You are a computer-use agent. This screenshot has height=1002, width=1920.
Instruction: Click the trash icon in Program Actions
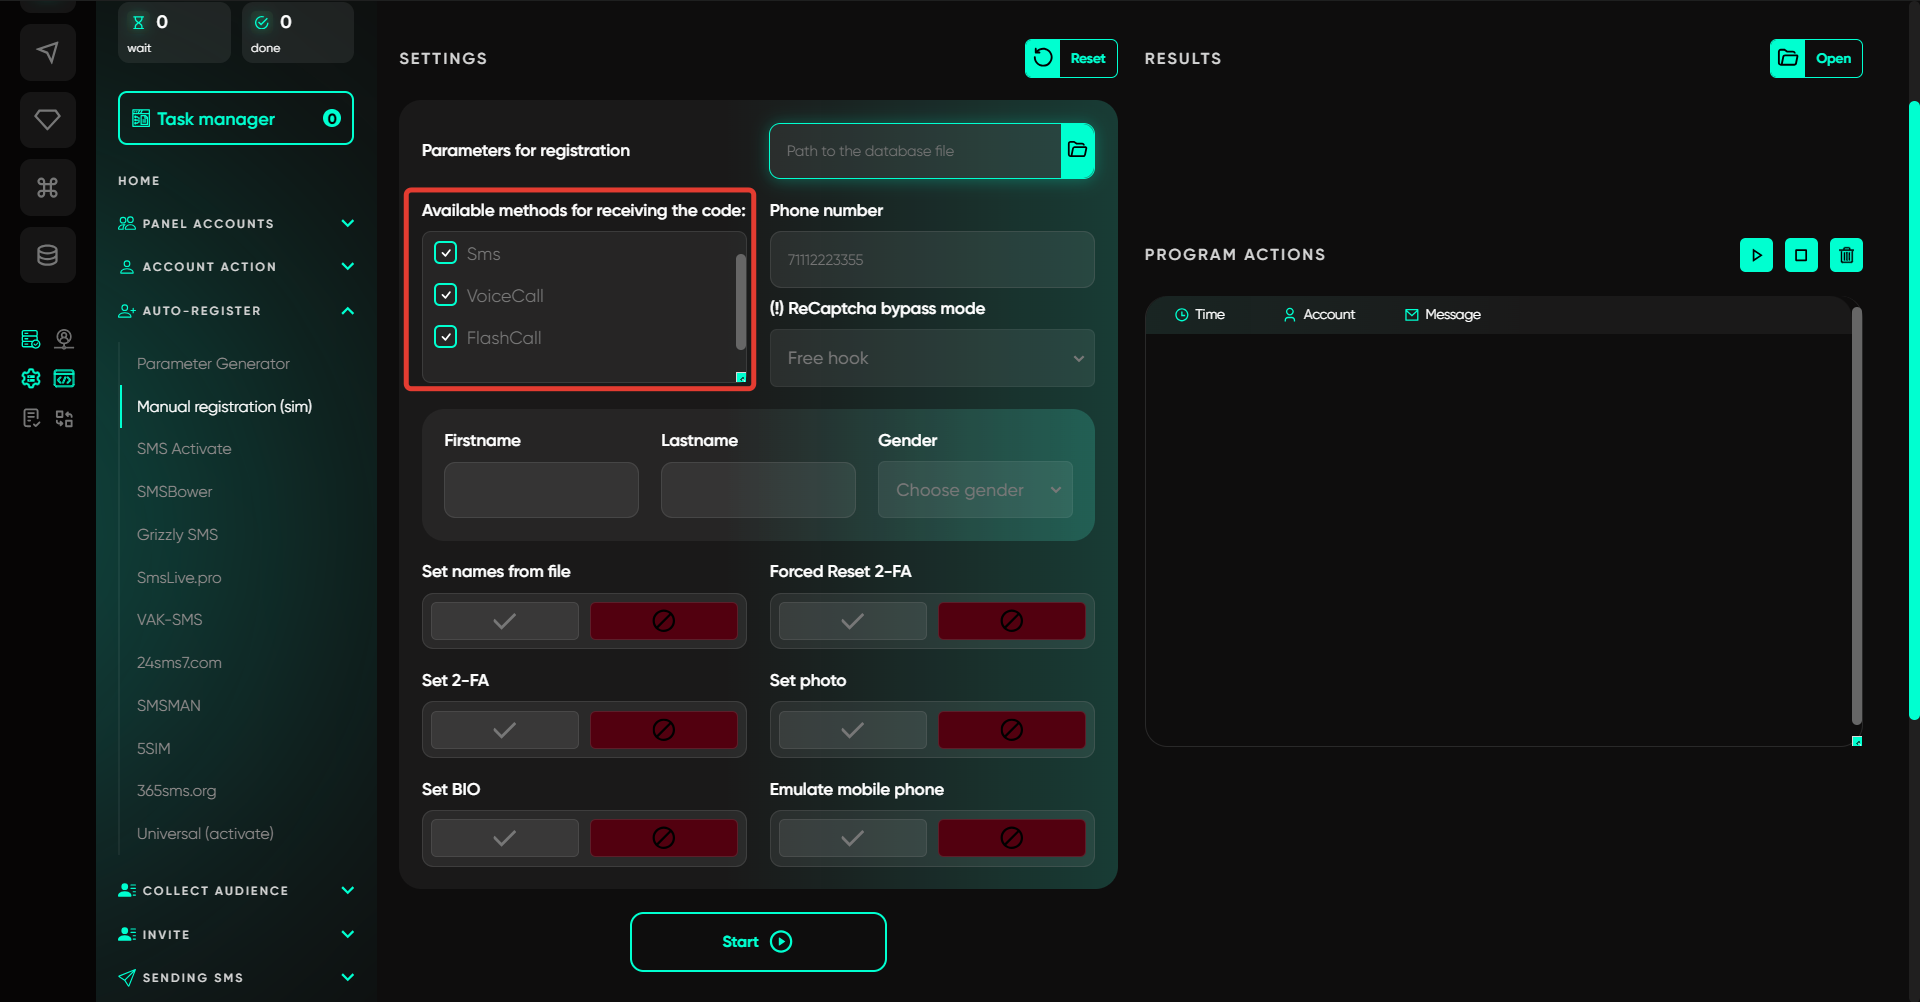point(1845,255)
